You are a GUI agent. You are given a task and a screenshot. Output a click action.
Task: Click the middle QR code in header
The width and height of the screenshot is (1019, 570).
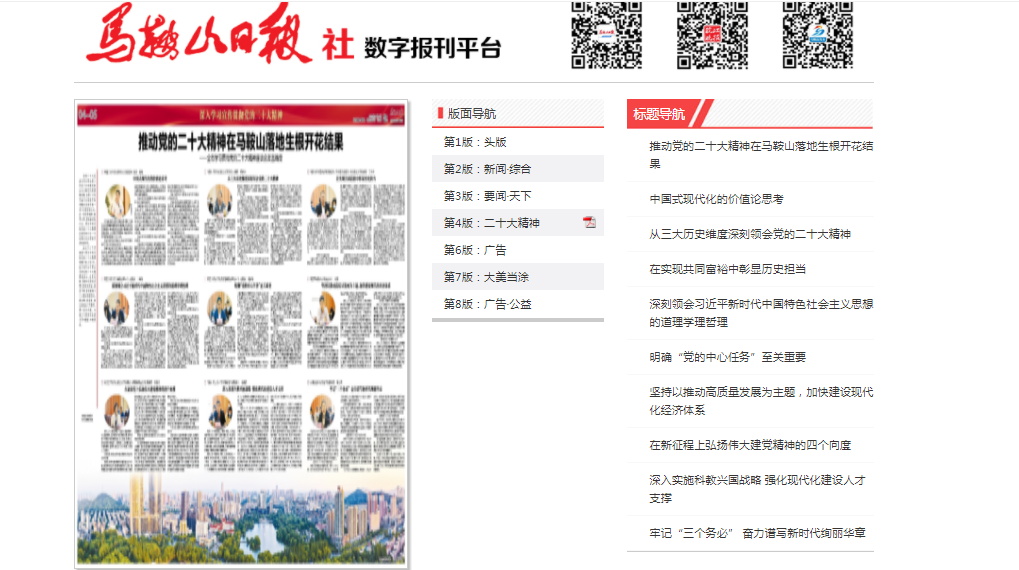coord(712,35)
